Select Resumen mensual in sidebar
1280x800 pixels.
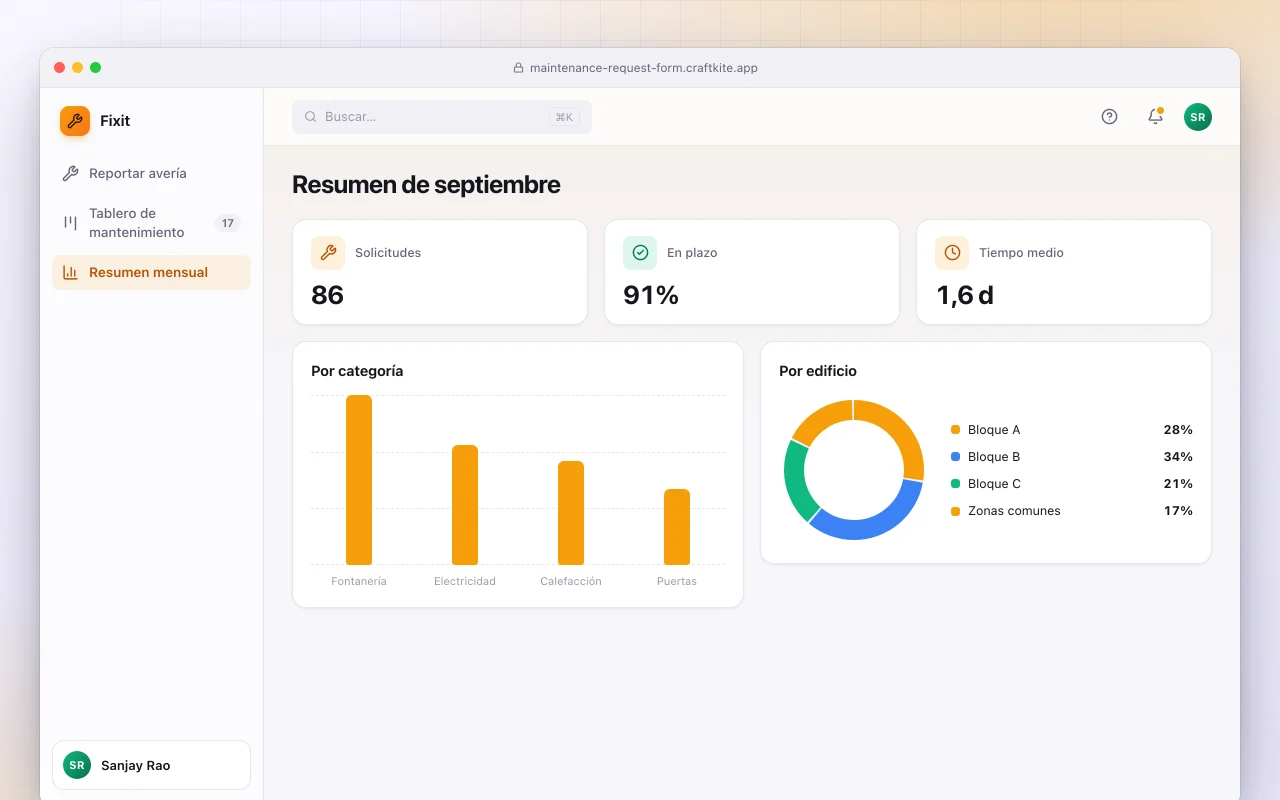point(151,272)
